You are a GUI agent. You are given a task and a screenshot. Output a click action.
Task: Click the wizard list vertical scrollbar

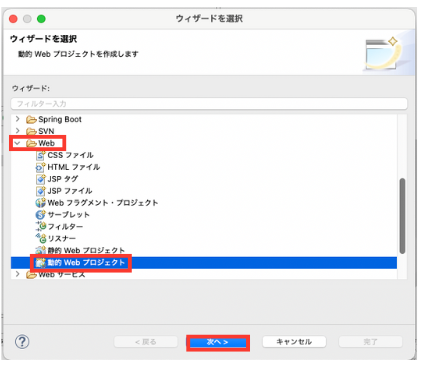(402, 216)
